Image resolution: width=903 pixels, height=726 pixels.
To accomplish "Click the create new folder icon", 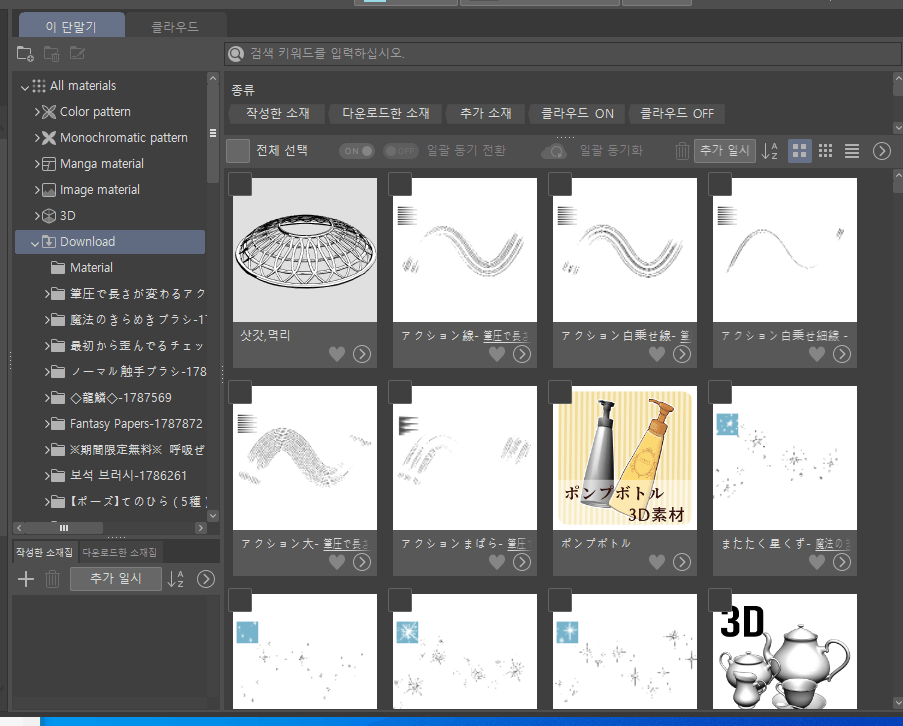I will click(25, 53).
